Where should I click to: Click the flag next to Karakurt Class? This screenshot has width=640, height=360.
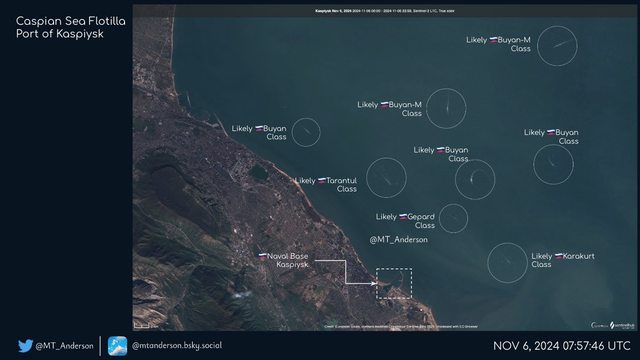(558, 256)
